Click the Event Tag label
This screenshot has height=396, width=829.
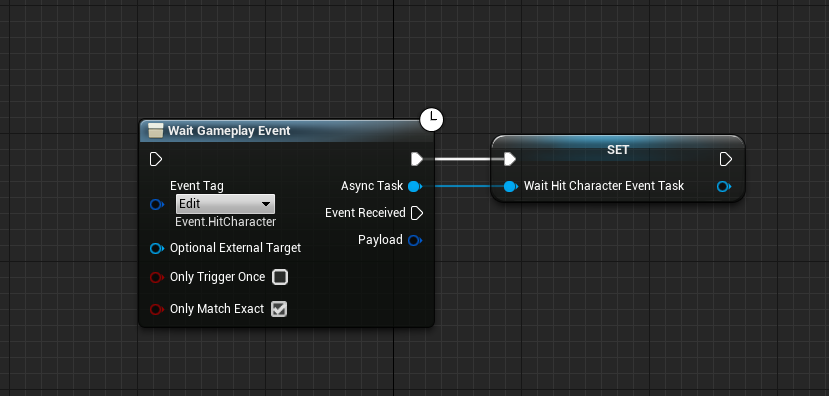tap(197, 186)
